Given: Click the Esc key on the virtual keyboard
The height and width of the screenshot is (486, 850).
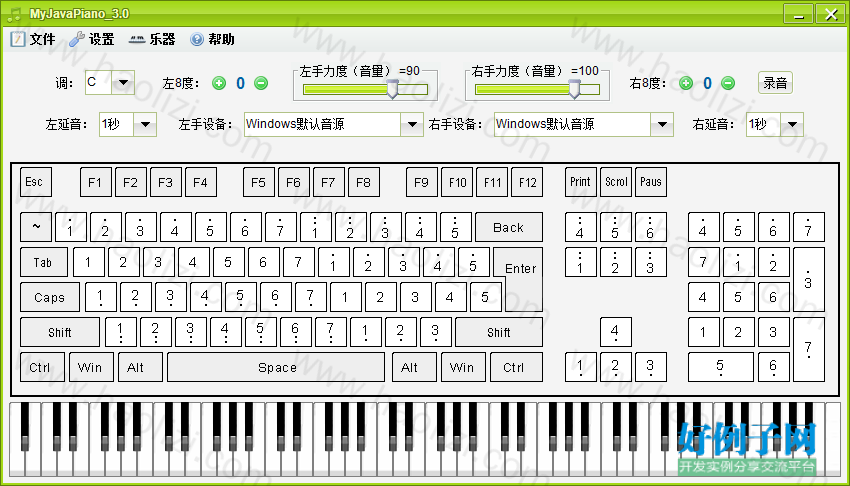Looking at the screenshot, I should [36, 182].
